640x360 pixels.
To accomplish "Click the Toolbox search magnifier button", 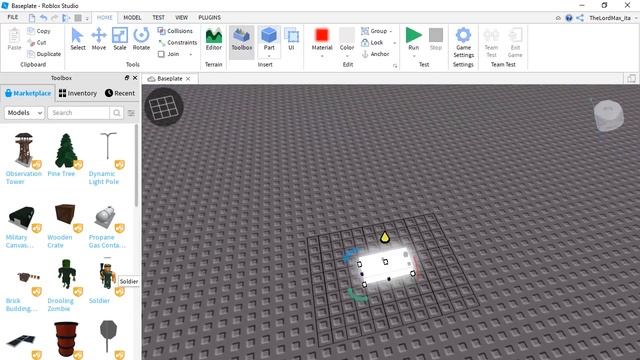I will [x=116, y=113].
